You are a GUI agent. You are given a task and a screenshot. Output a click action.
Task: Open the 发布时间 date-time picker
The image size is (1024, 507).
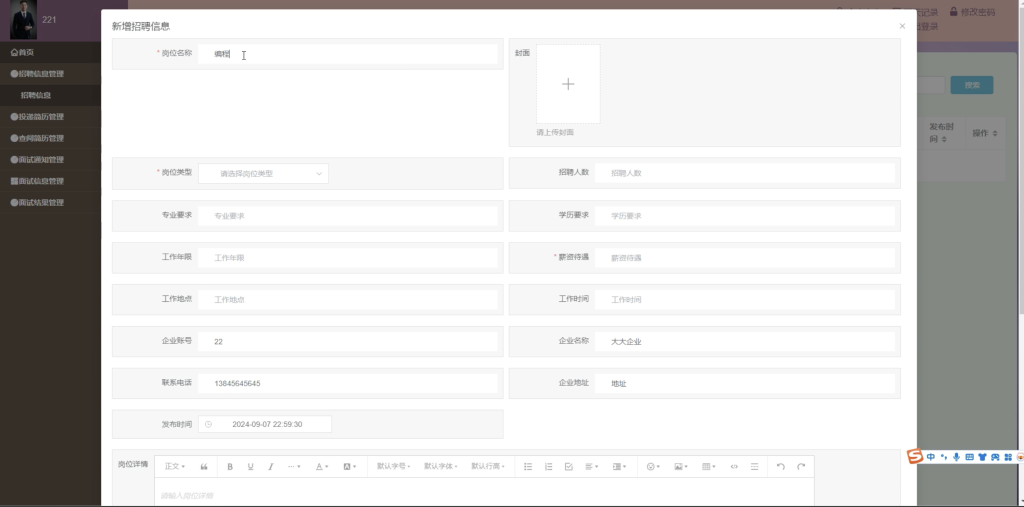point(265,424)
